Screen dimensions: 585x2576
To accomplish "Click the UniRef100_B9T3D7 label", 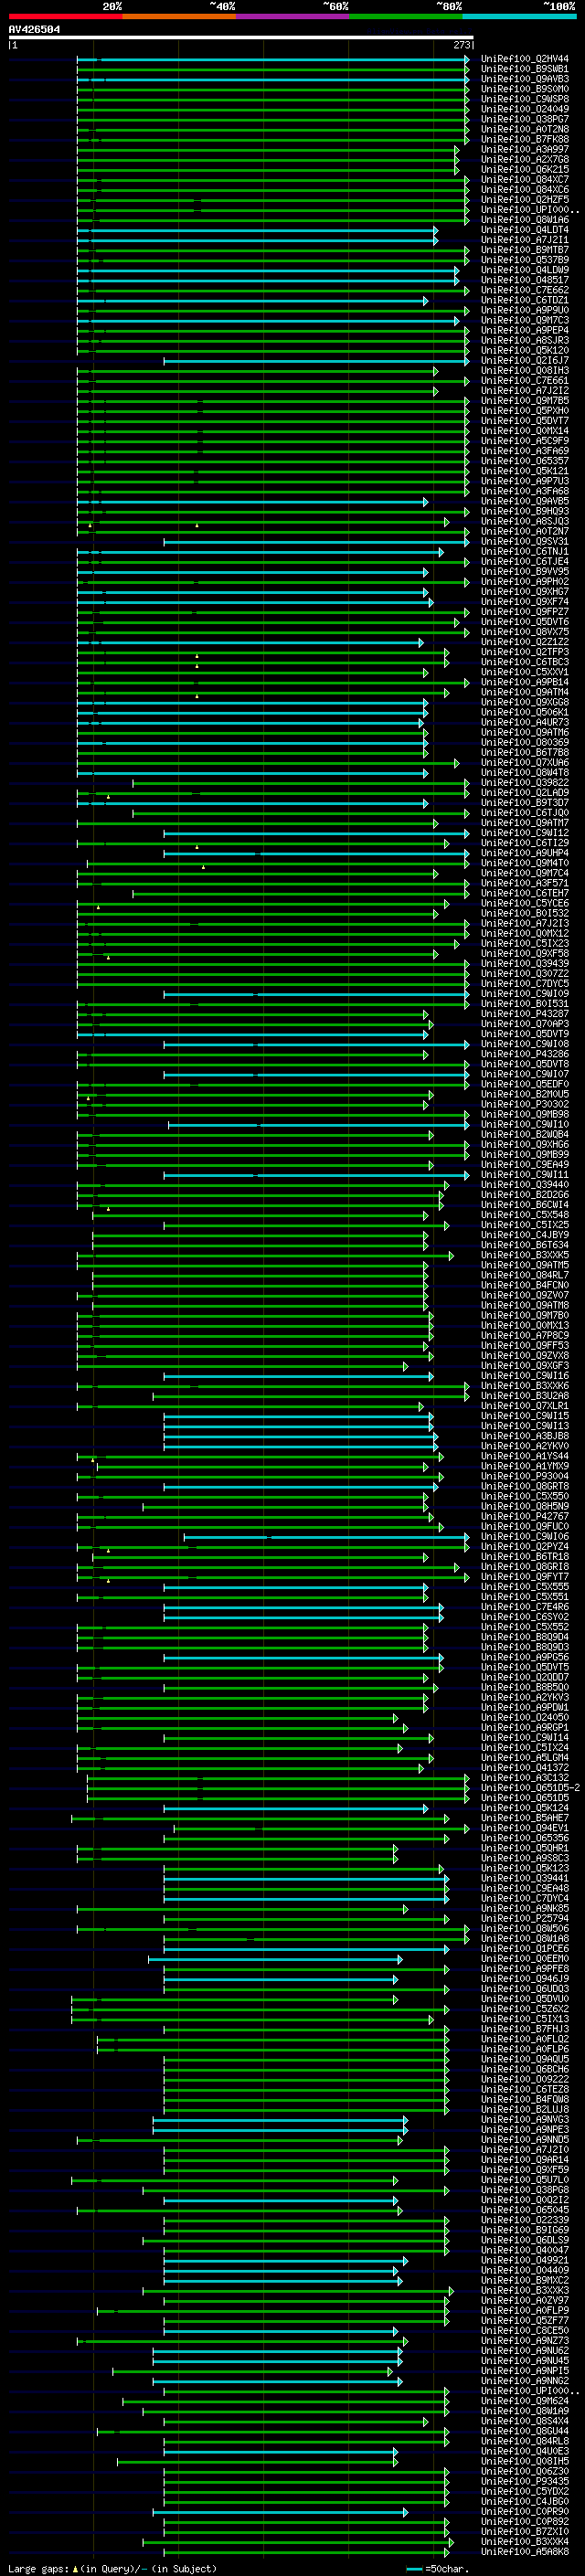I will [525, 803].
